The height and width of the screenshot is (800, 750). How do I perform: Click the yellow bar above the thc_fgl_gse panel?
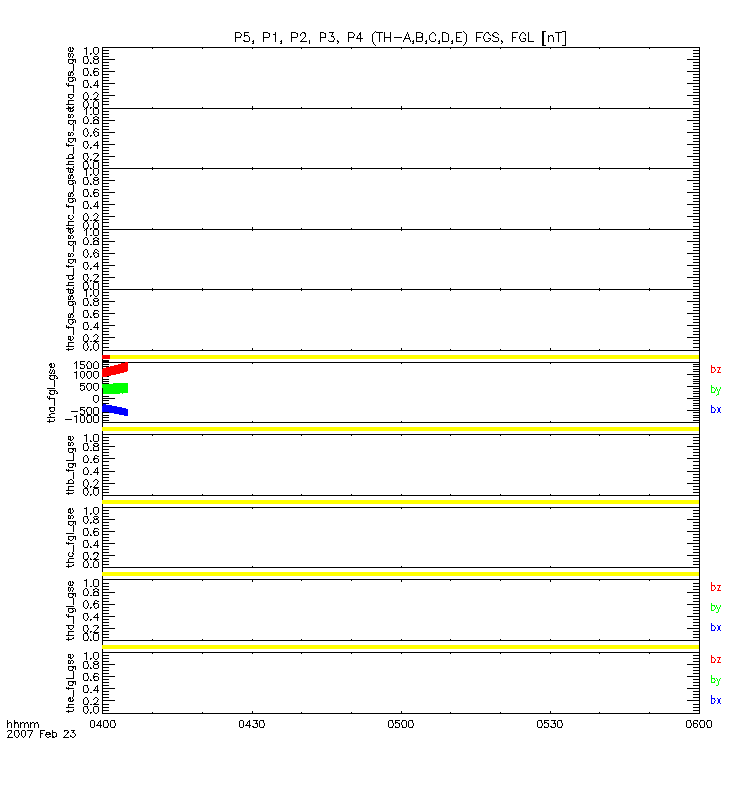[x=401, y=502]
